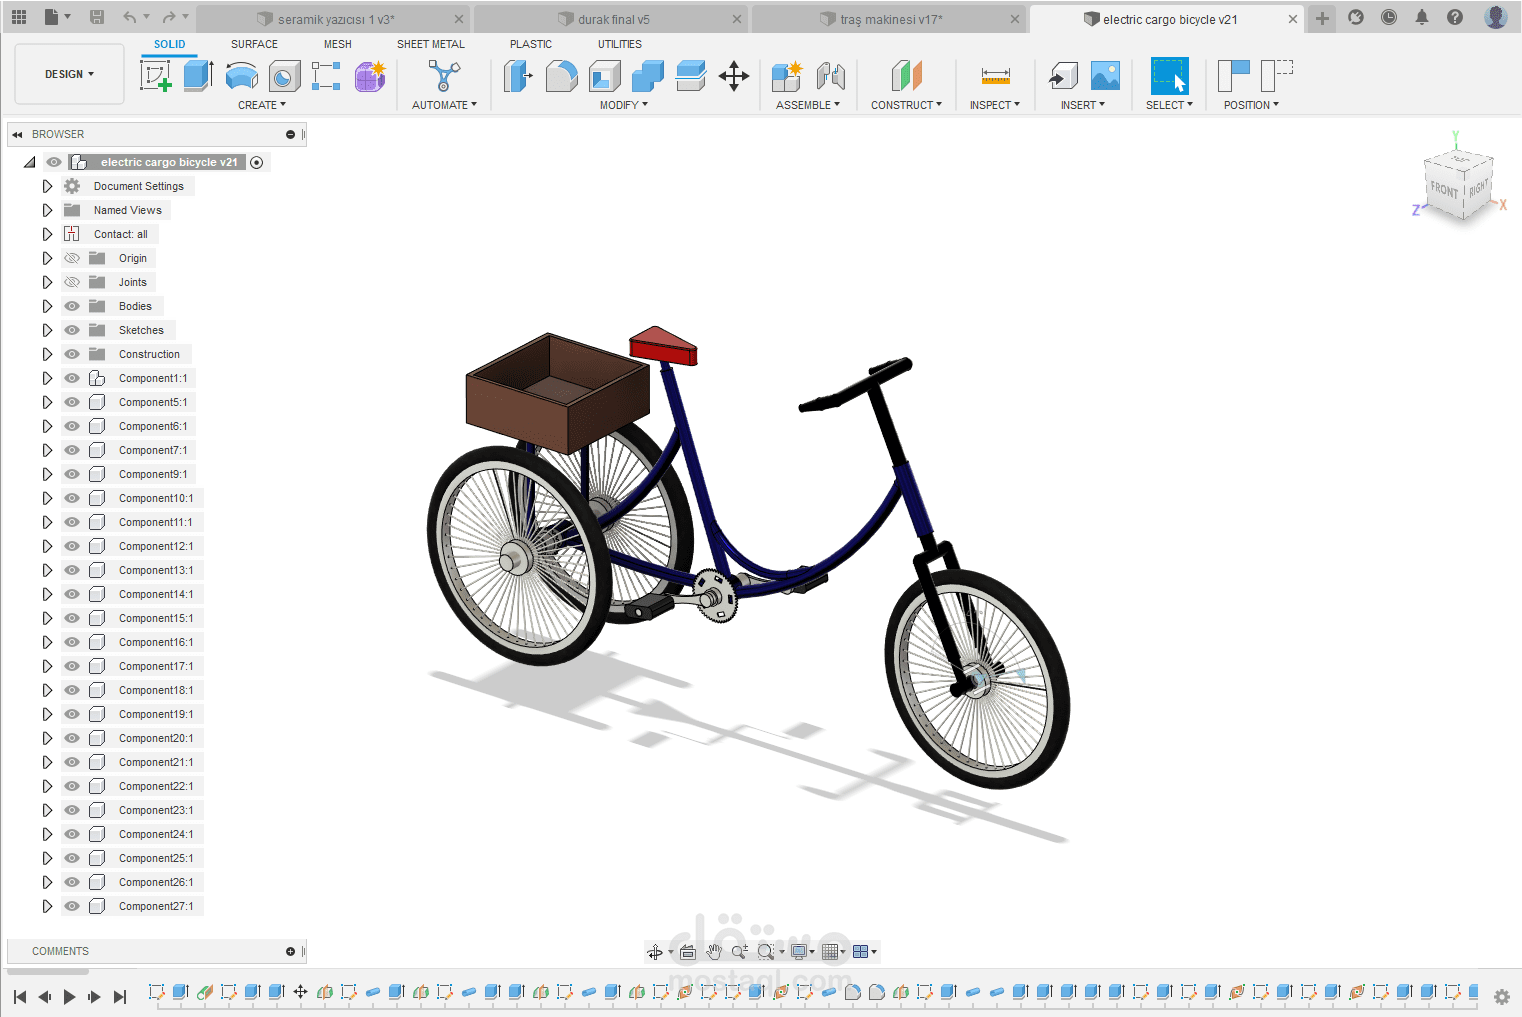Viewport: 1522px width, 1017px height.
Task: Hide Component1:1 with its eye icon
Action: 72,378
